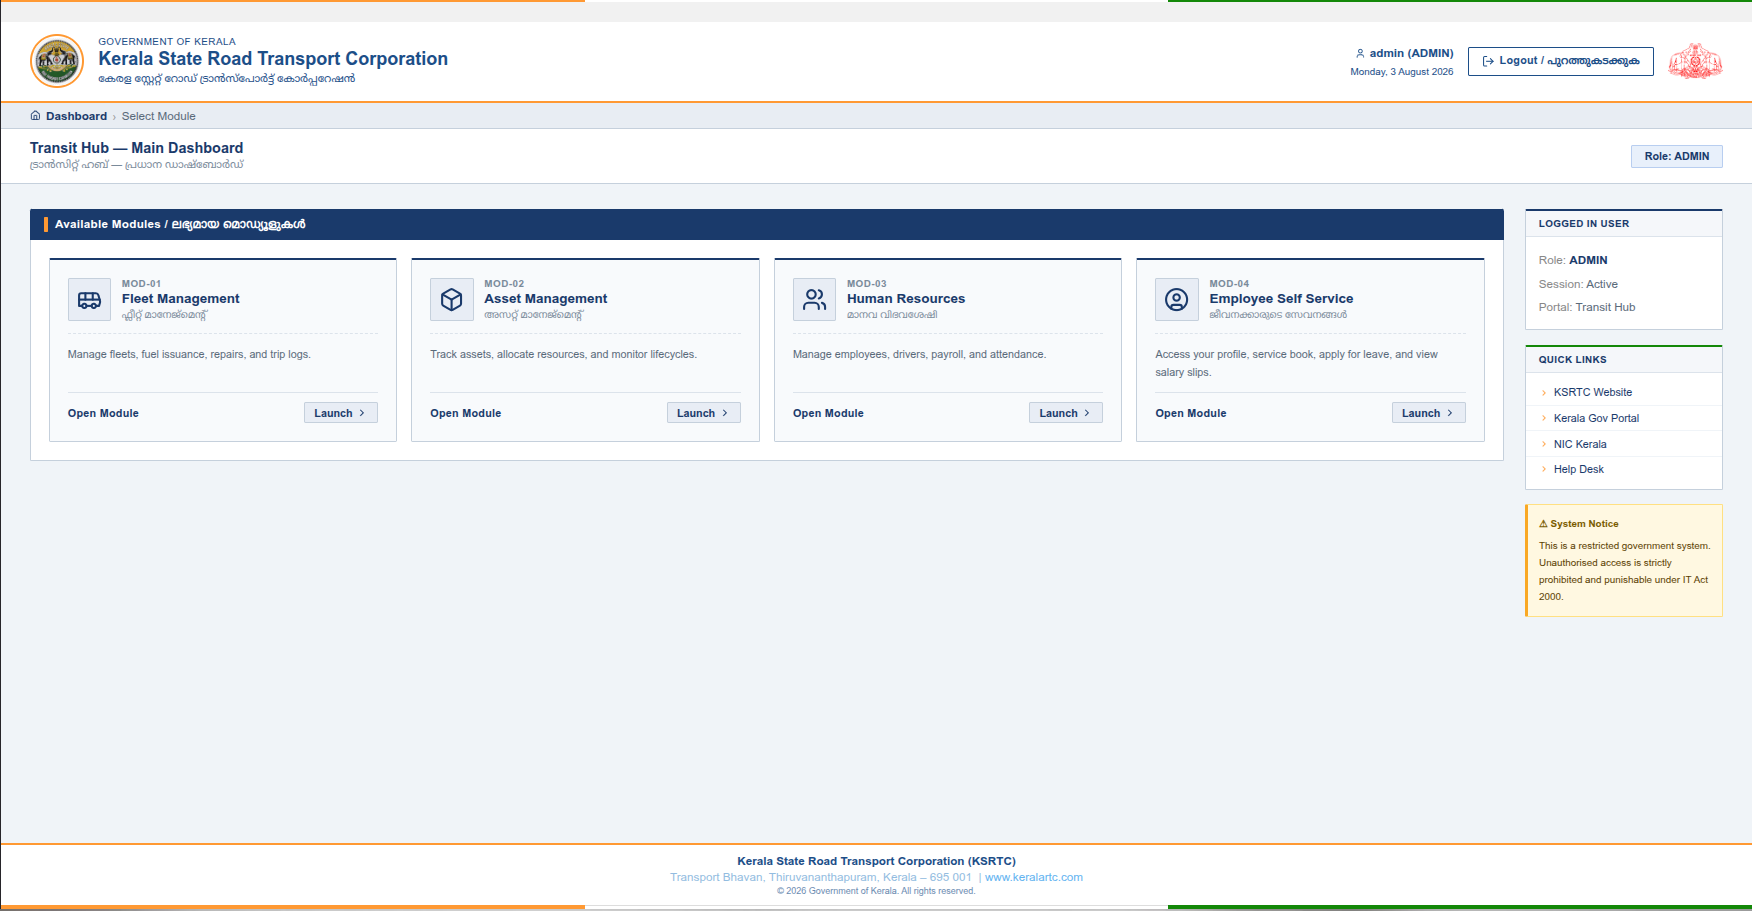The height and width of the screenshot is (911, 1752).
Task: Click the MOD-02 module code label
Action: [x=504, y=284]
